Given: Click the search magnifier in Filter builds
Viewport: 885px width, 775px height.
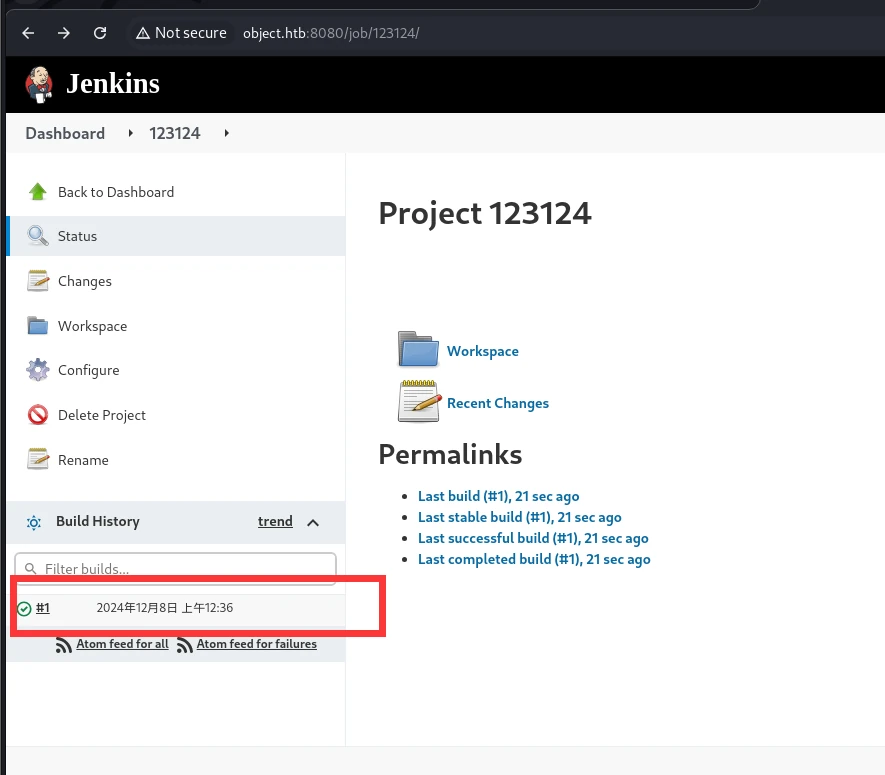Looking at the screenshot, I should 30,568.
